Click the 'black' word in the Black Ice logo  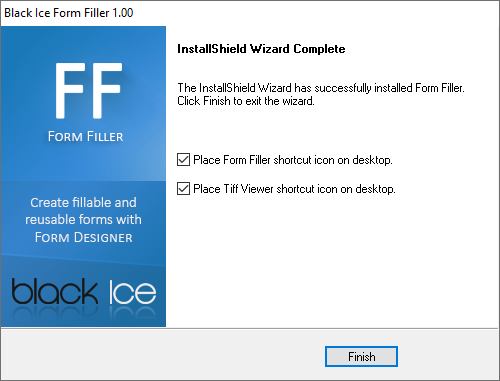pyautogui.click(x=55, y=291)
